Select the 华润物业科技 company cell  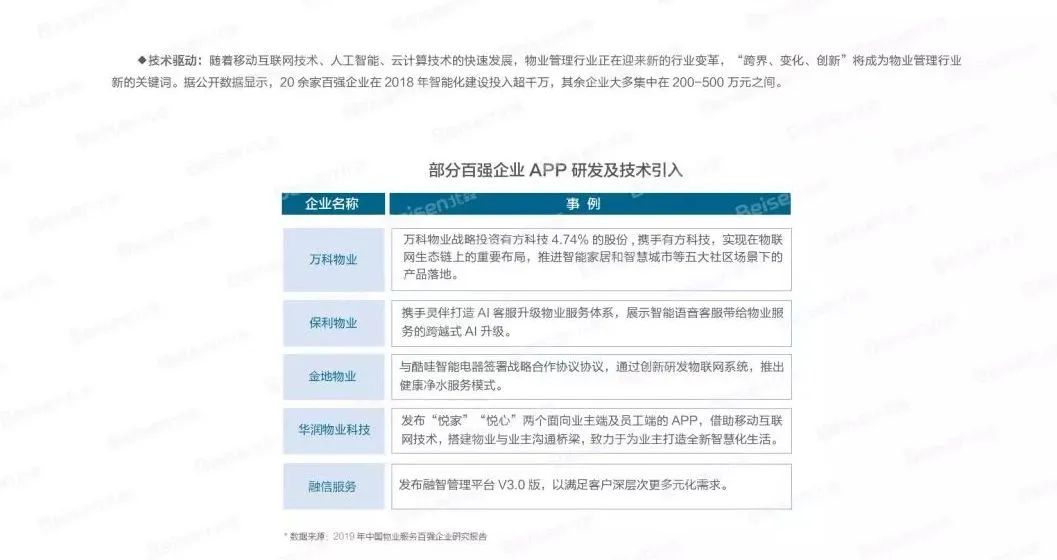(333, 430)
